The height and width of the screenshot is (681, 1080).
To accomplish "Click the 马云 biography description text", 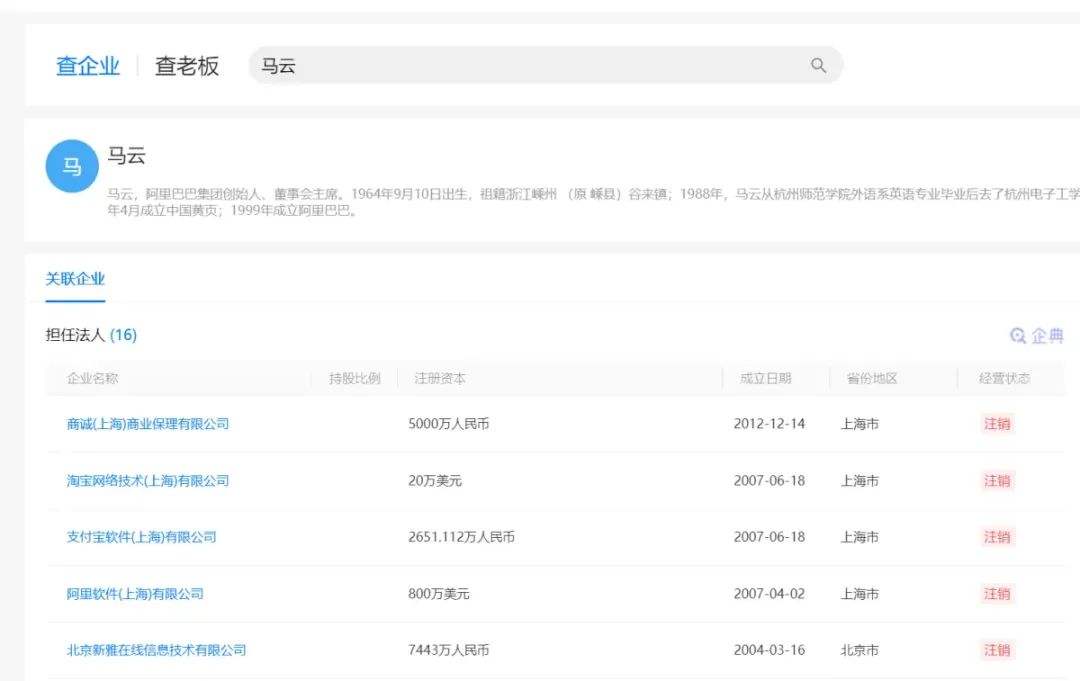I will 593,202.
